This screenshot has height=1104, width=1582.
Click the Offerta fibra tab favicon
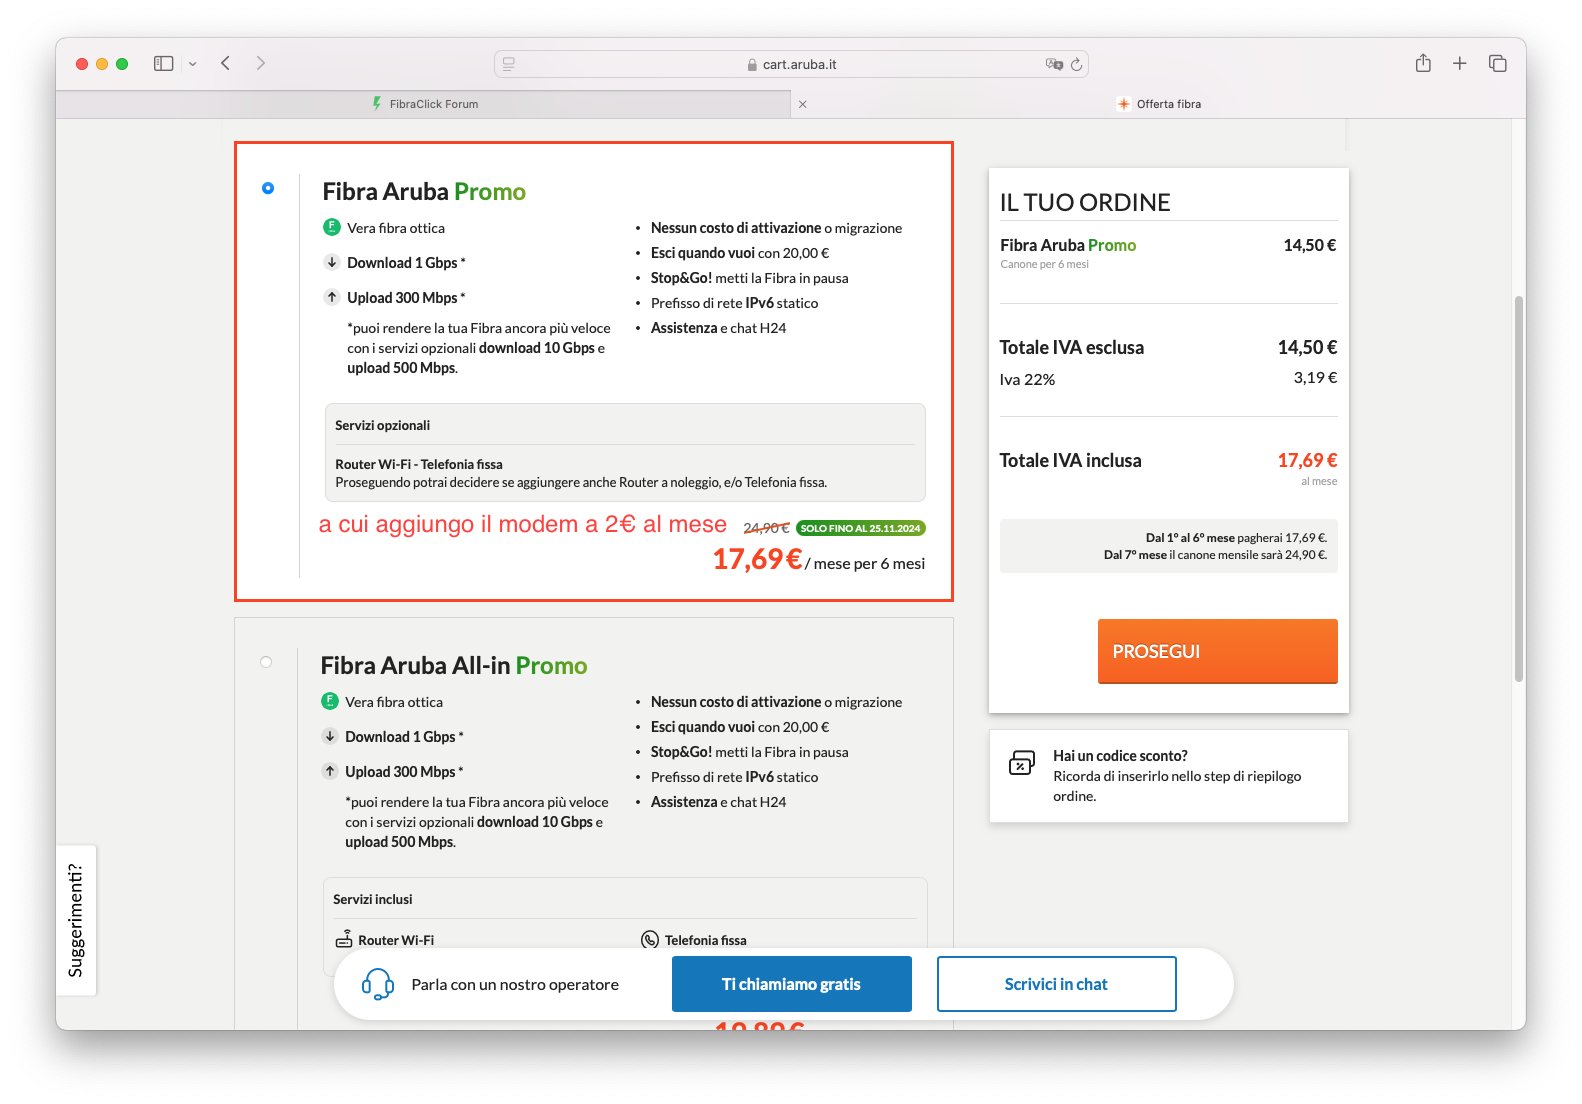coord(1124,104)
